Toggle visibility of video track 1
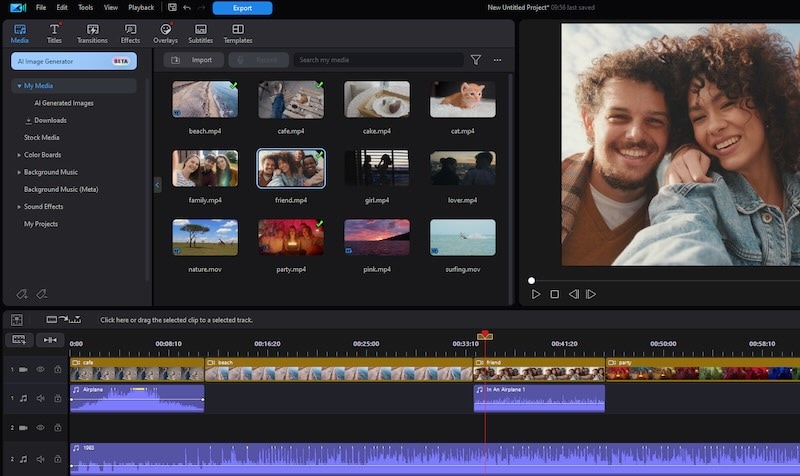The width and height of the screenshot is (800, 476). coord(40,369)
